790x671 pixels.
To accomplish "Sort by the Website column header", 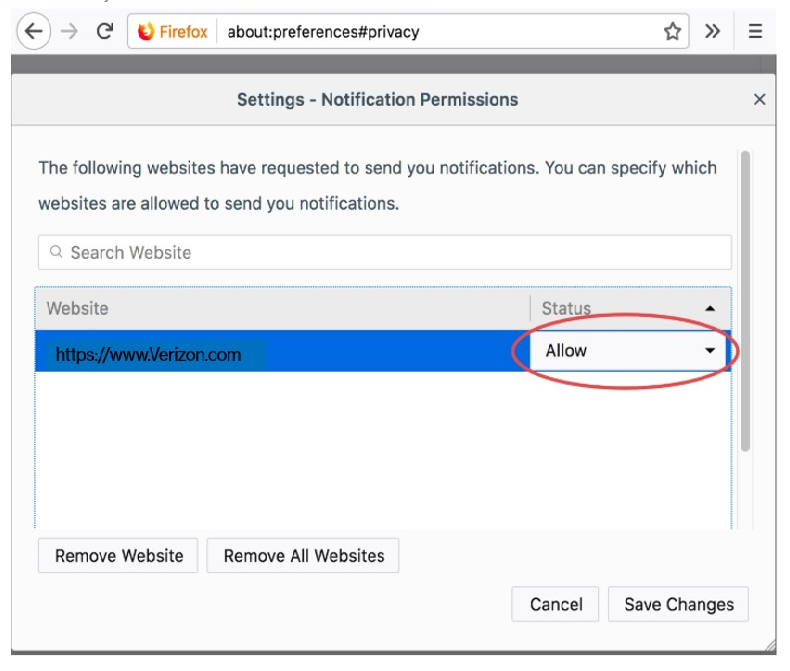I will pos(282,308).
